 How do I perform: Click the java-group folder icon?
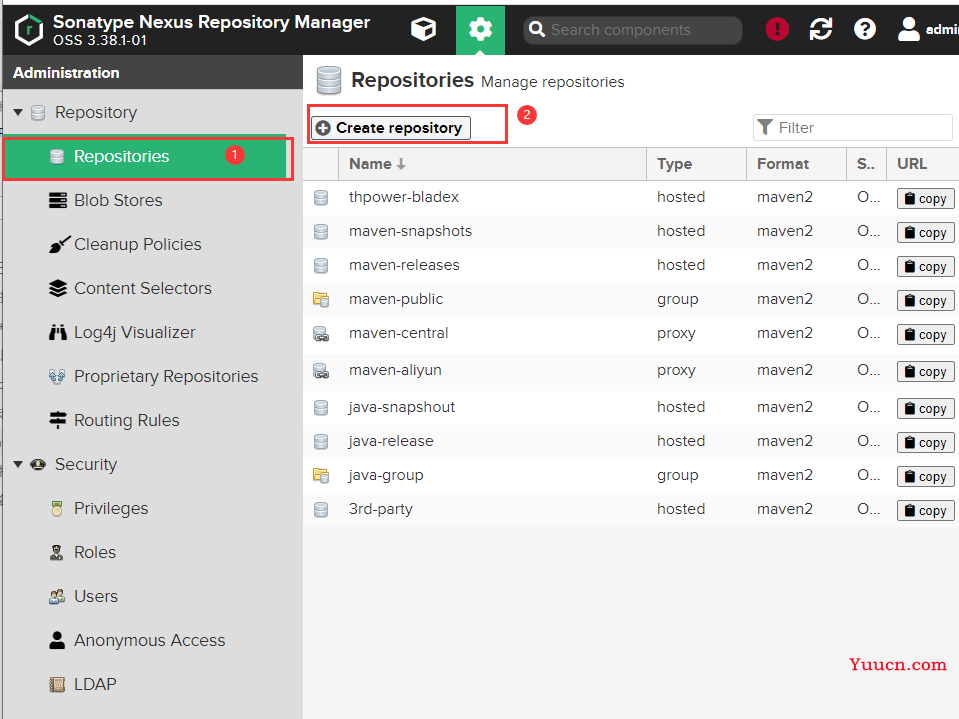321,476
